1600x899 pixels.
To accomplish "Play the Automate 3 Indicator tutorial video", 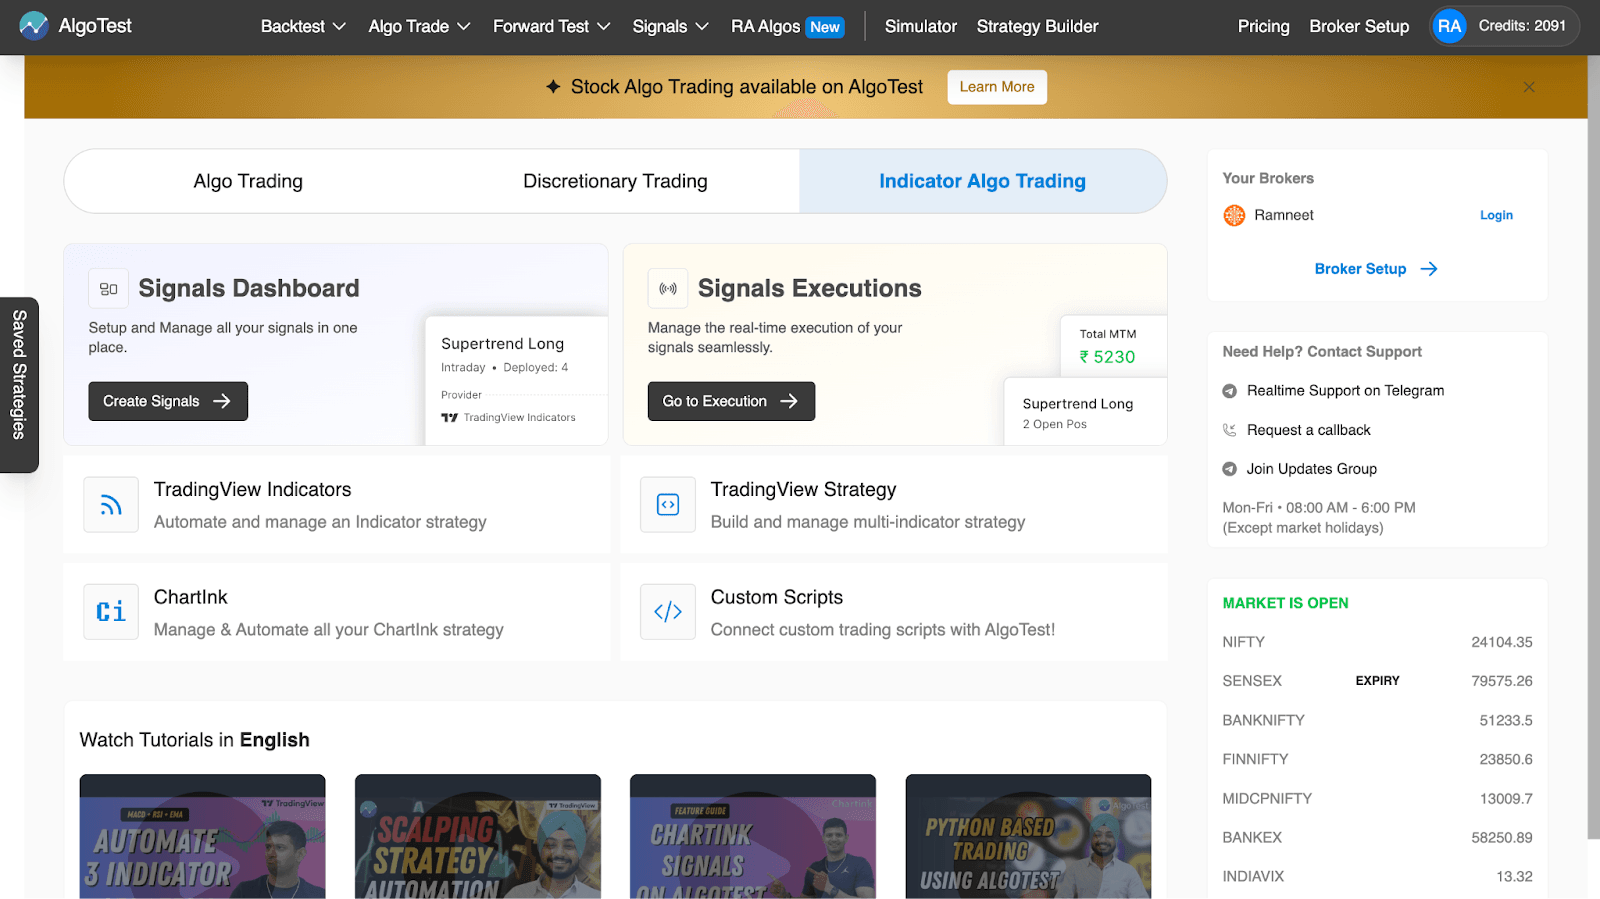I will [202, 837].
